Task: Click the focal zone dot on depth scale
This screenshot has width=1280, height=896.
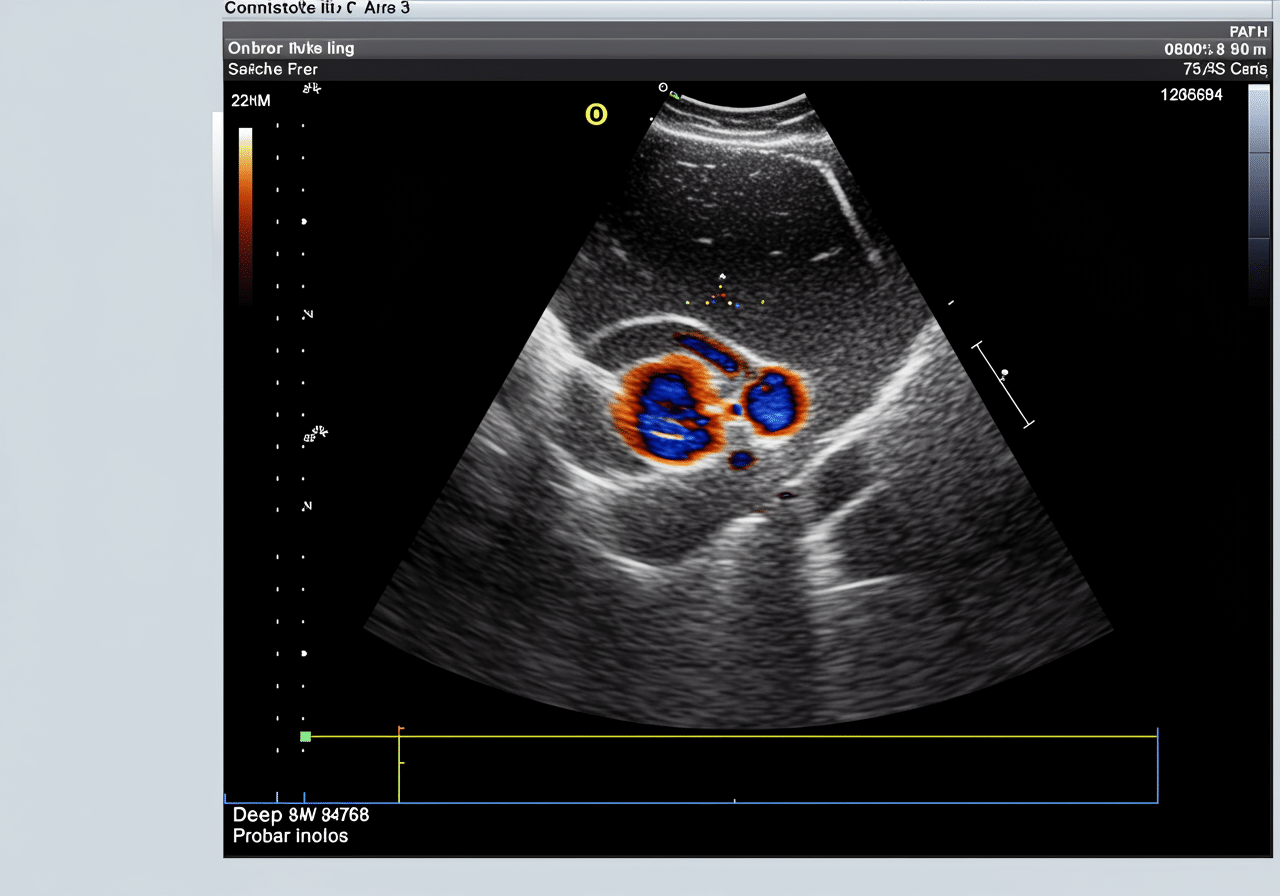Action: pyautogui.click(x=304, y=221)
